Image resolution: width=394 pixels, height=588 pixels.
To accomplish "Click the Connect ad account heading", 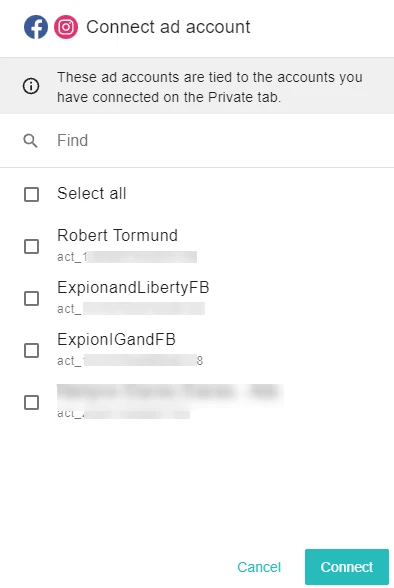I will pos(168,27).
